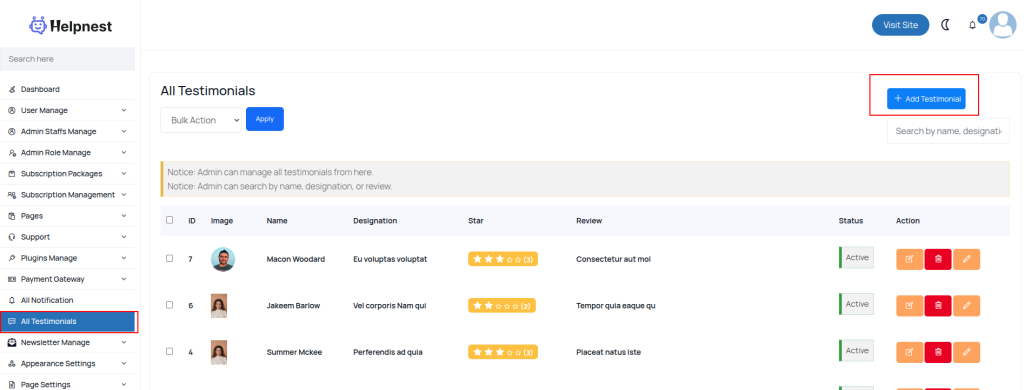Viewport: 1024px width, 390px height.
Task: Expand Payment Gateway chevron
Action: pos(124,279)
